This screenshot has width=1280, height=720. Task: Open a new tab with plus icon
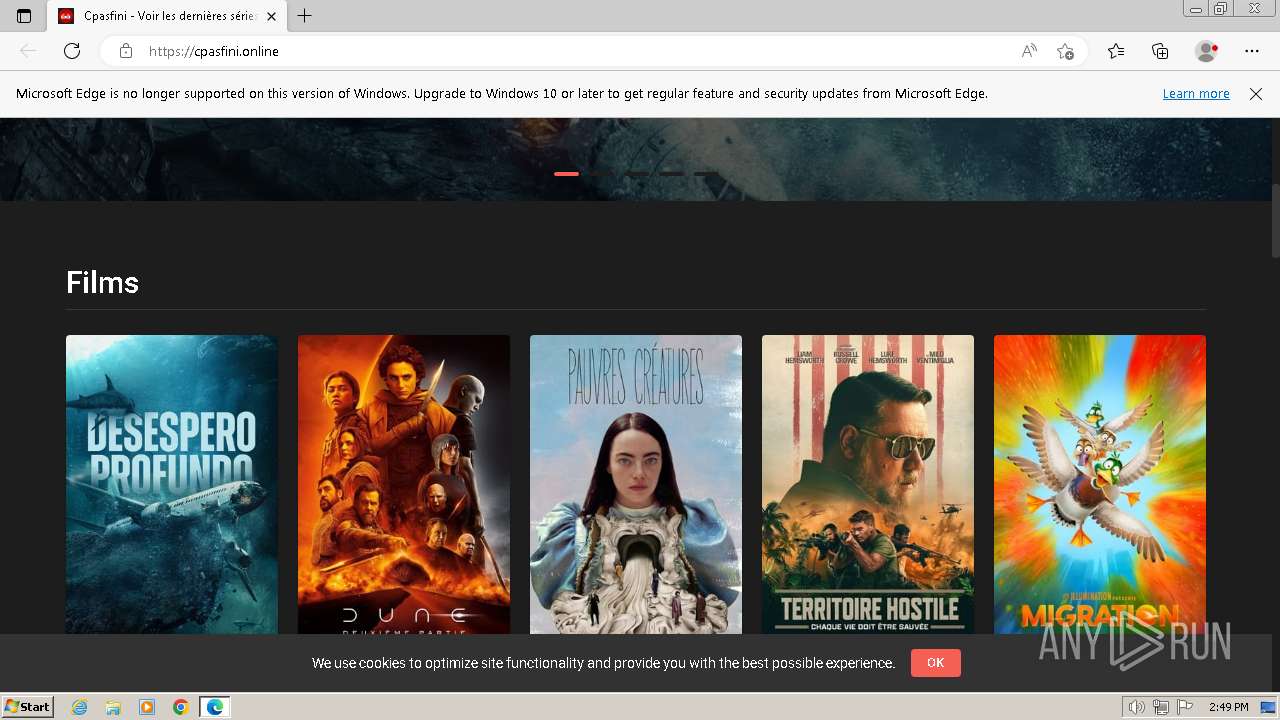coord(305,15)
